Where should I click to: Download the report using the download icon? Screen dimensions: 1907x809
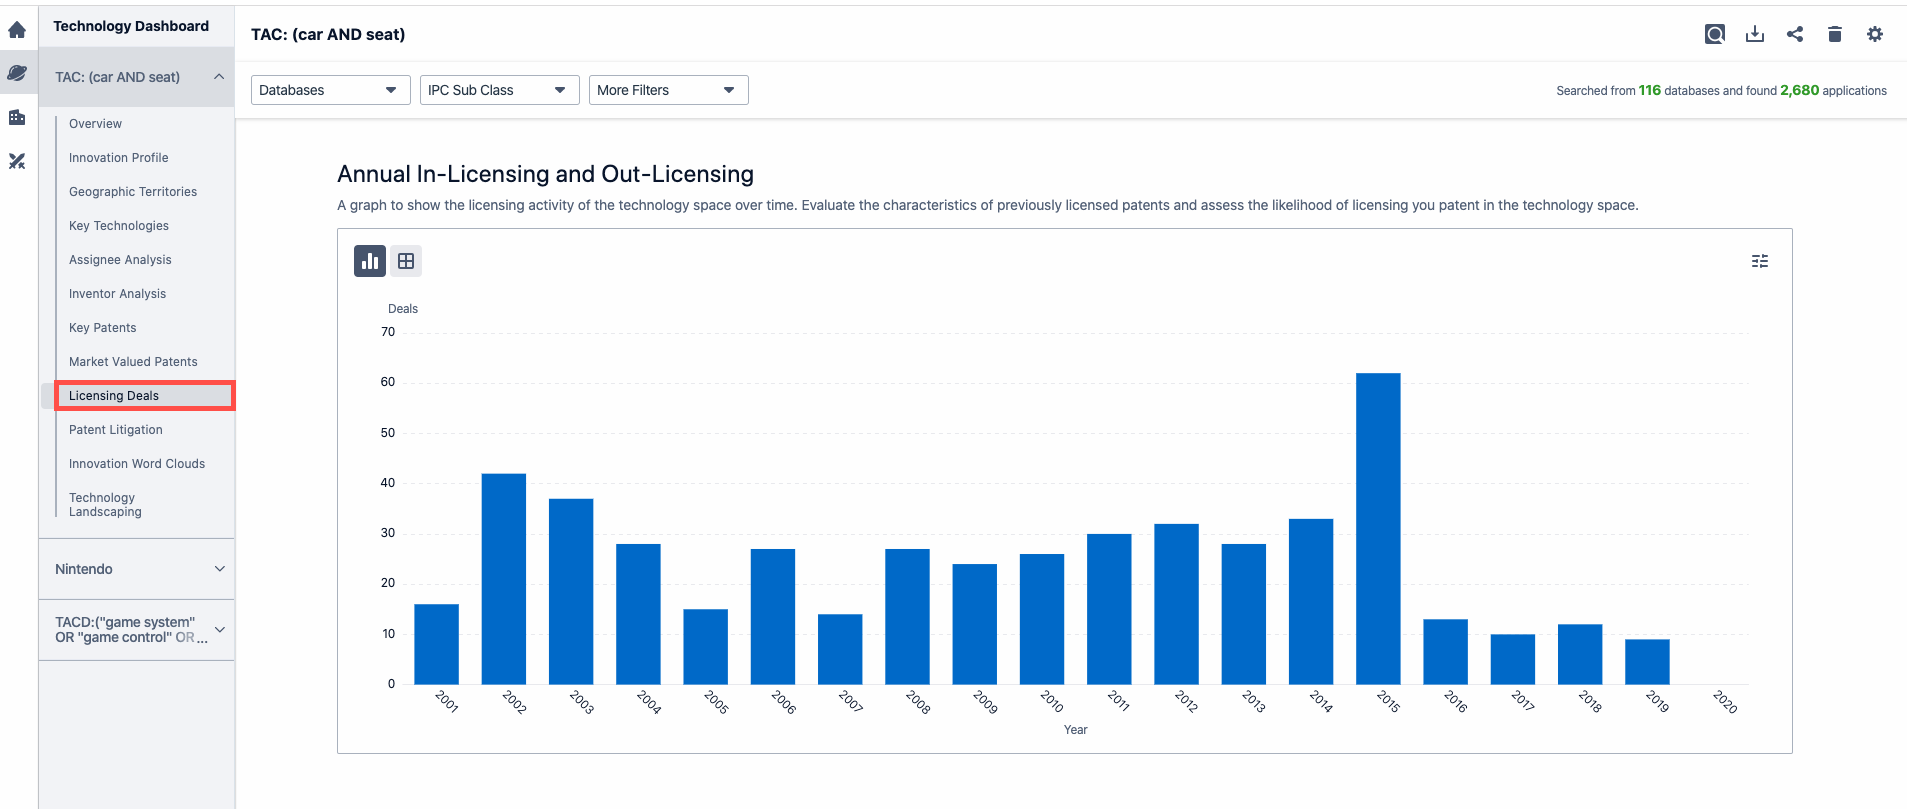[x=1754, y=34]
